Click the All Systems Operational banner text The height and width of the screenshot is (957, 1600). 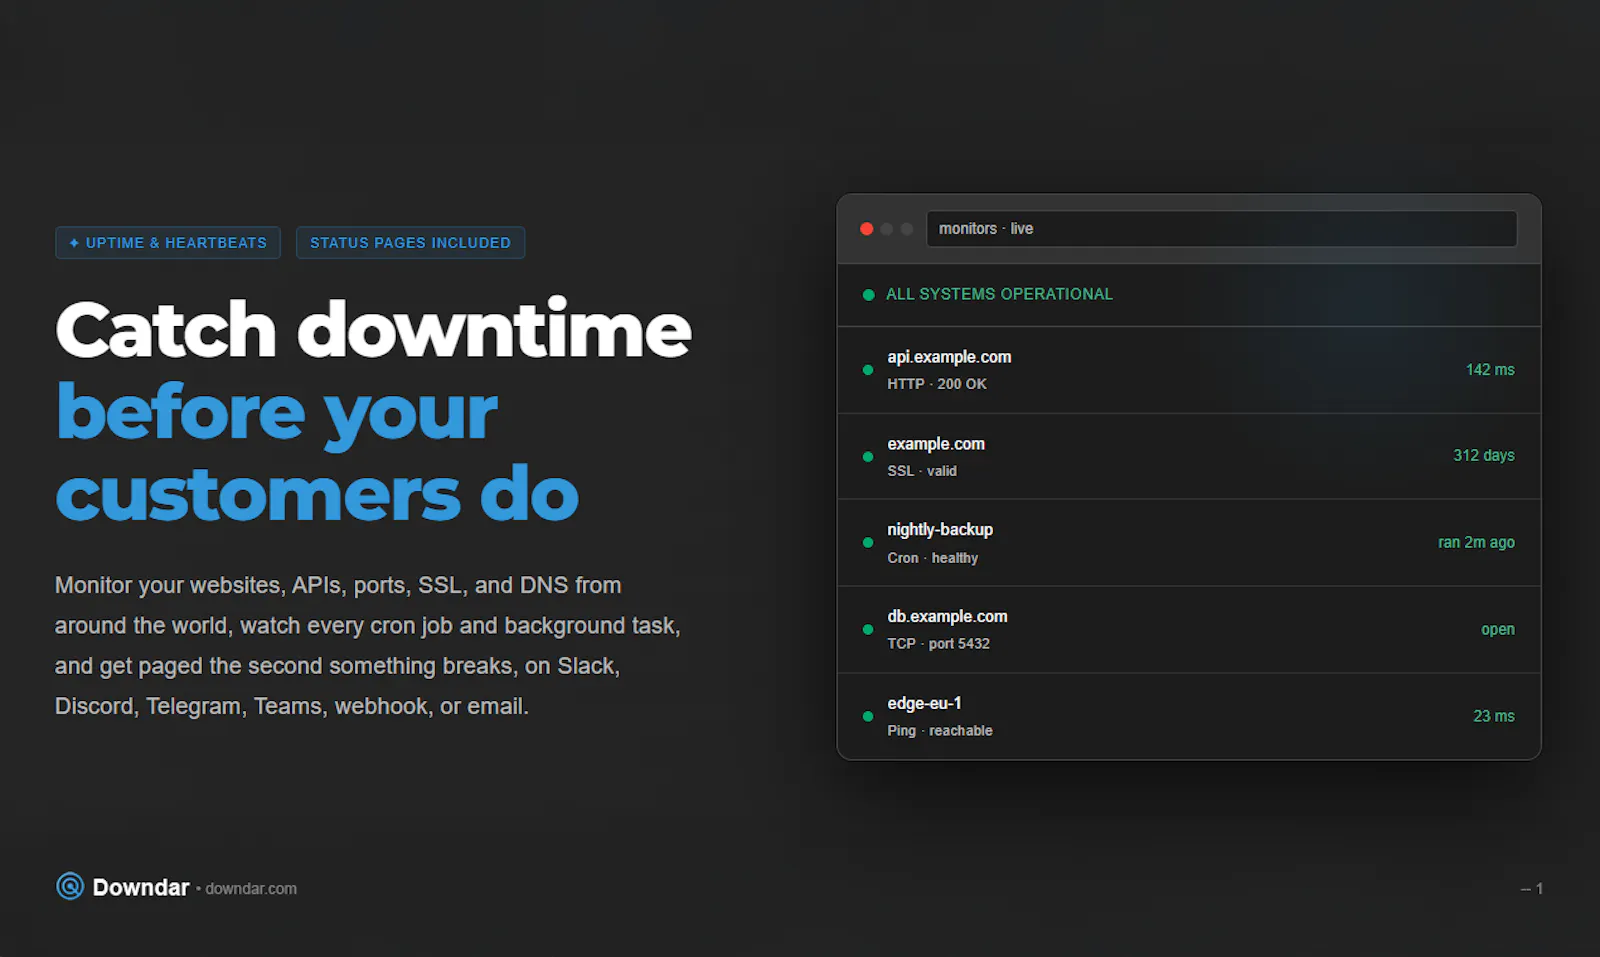999,294
